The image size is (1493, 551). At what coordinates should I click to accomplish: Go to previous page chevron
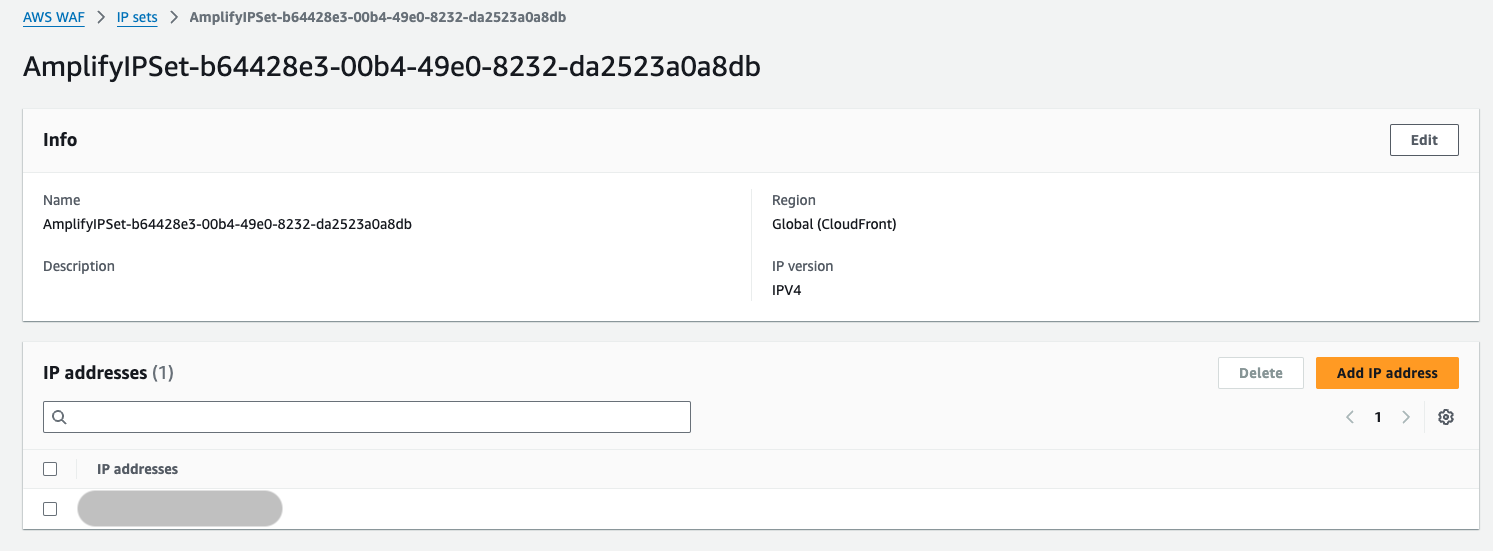pyautogui.click(x=1350, y=417)
